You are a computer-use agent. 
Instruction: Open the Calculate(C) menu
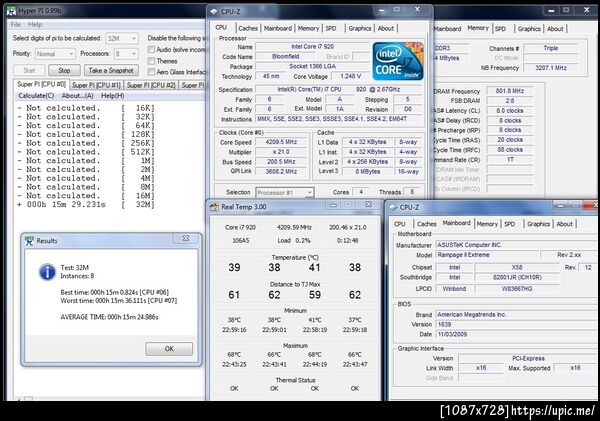coord(36,96)
